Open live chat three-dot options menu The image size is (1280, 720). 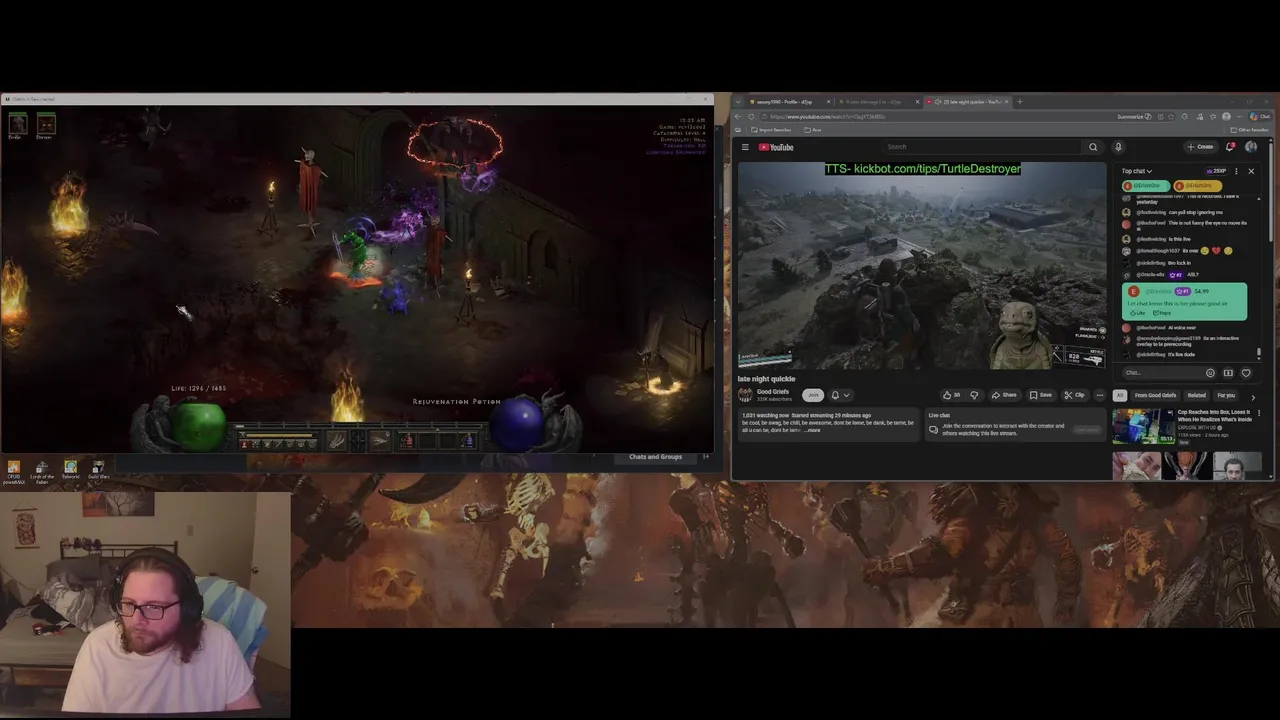(x=1236, y=171)
